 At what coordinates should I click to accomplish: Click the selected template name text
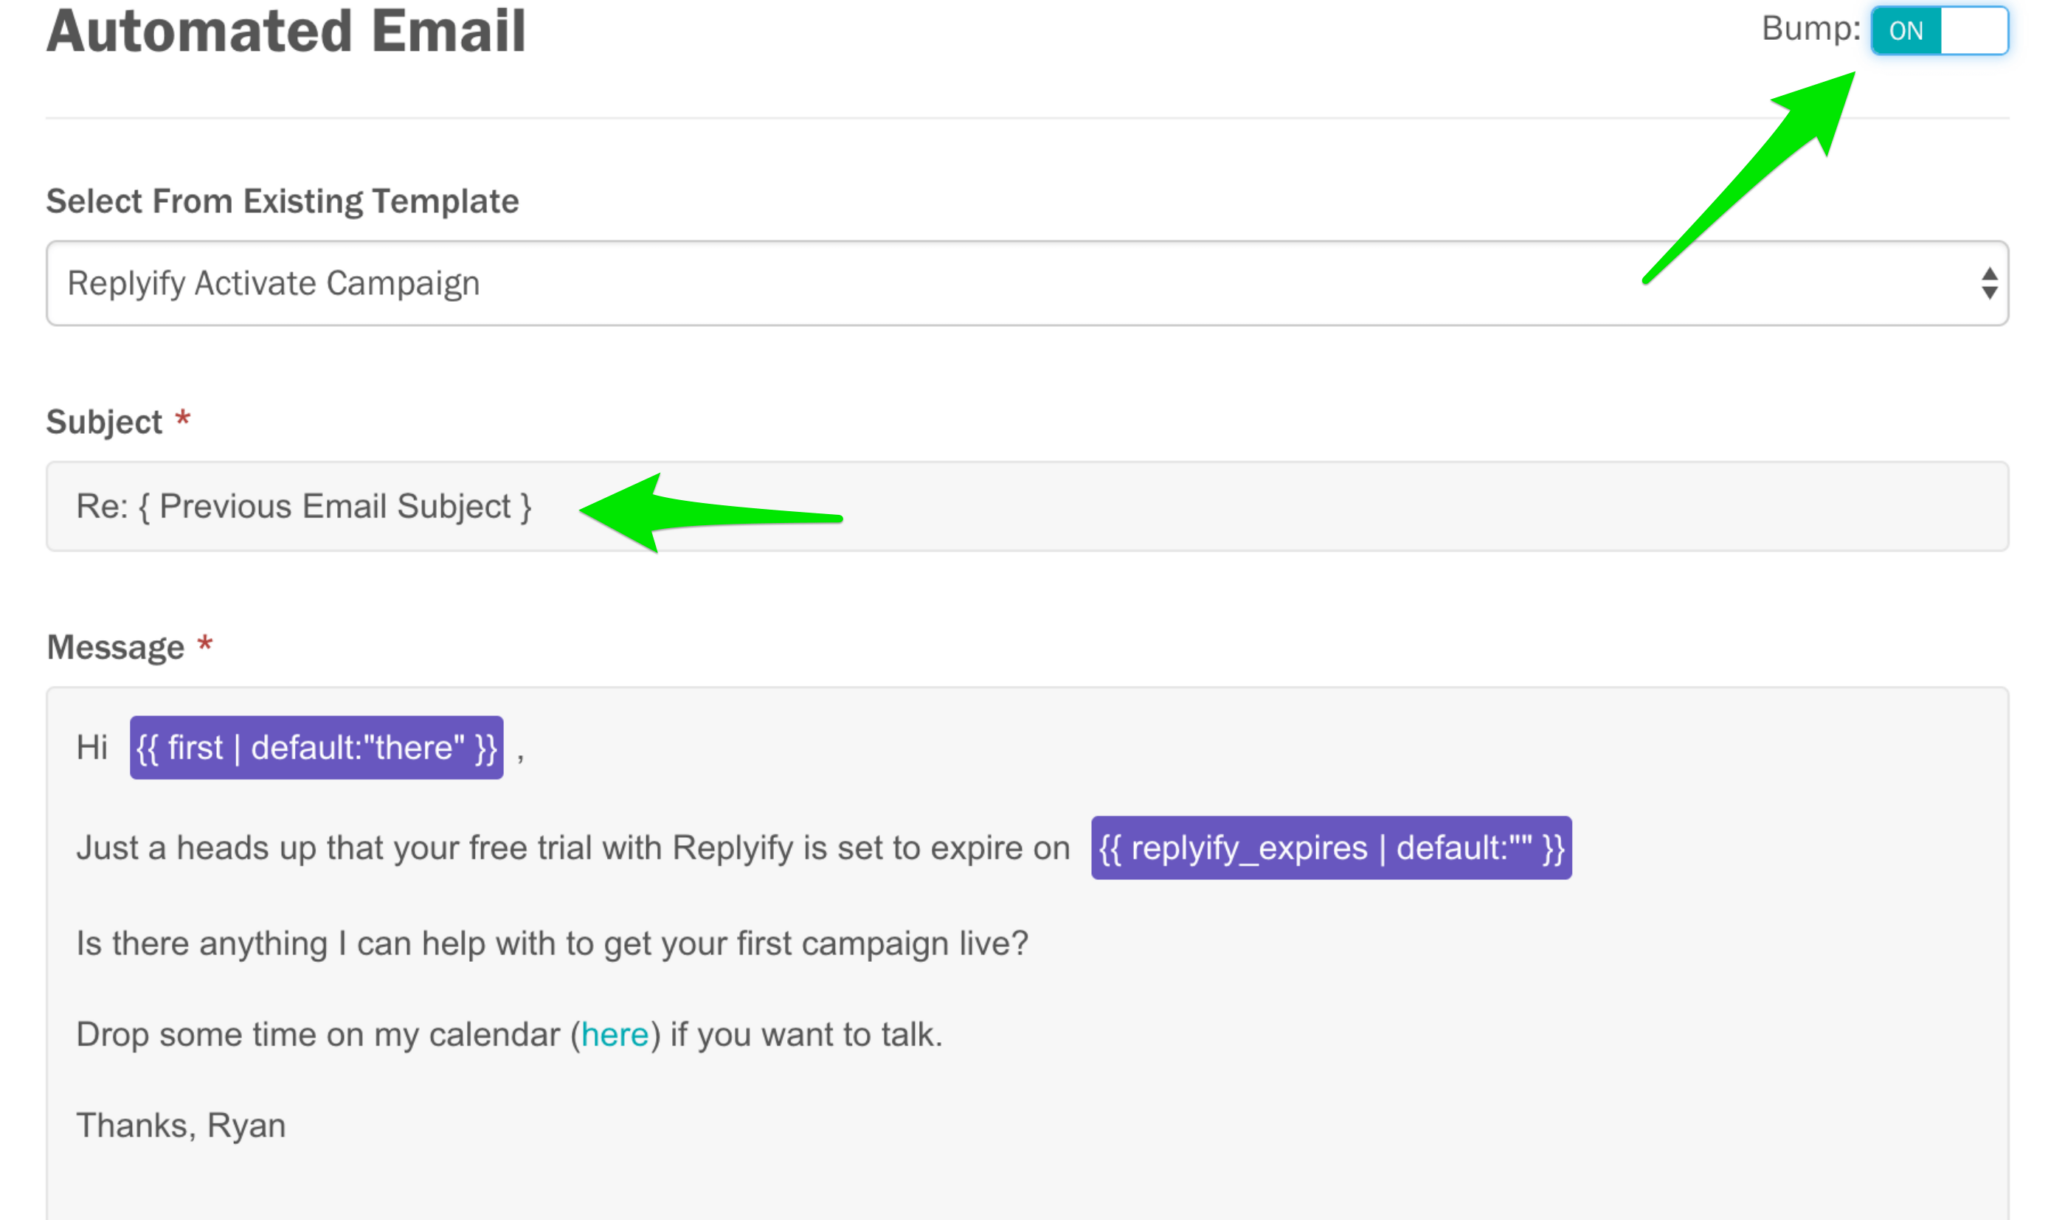[x=273, y=283]
